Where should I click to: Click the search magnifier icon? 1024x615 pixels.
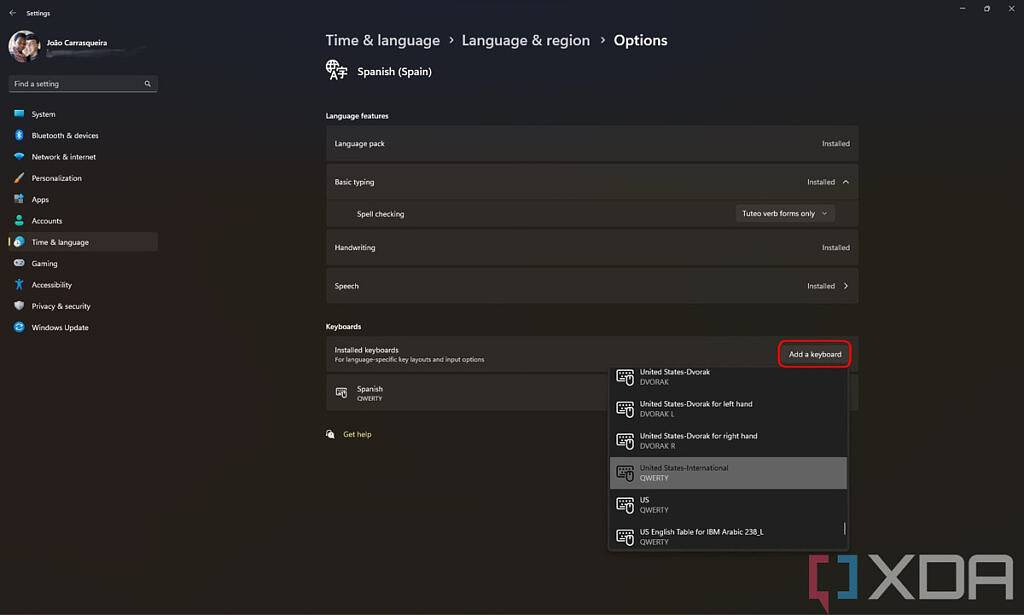148,84
